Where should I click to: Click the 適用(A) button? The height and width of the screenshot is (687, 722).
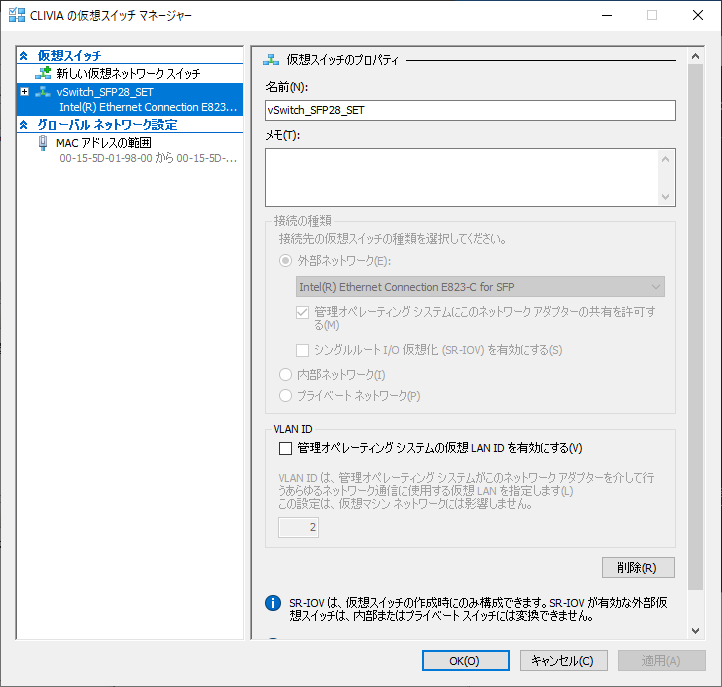click(662, 661)
